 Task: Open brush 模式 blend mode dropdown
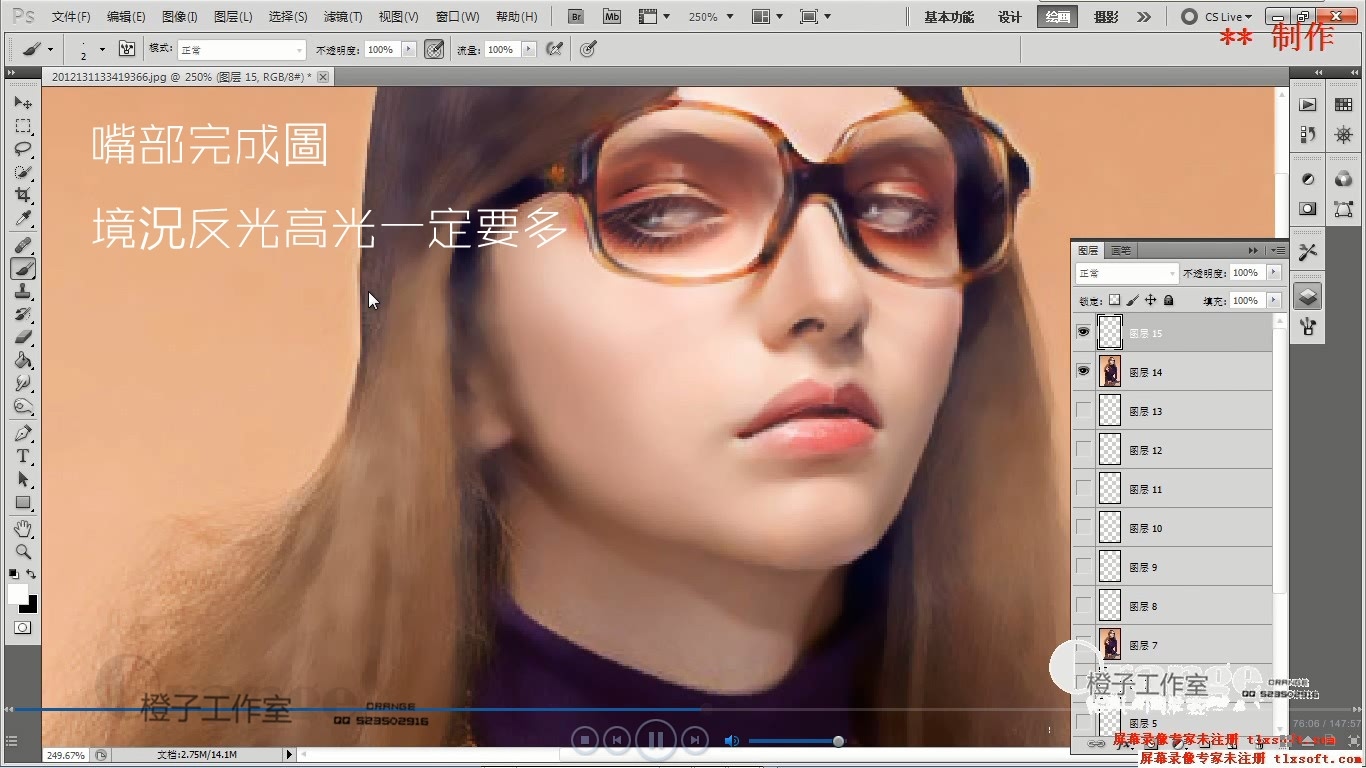pyautogui.click(x=241, y=49)
